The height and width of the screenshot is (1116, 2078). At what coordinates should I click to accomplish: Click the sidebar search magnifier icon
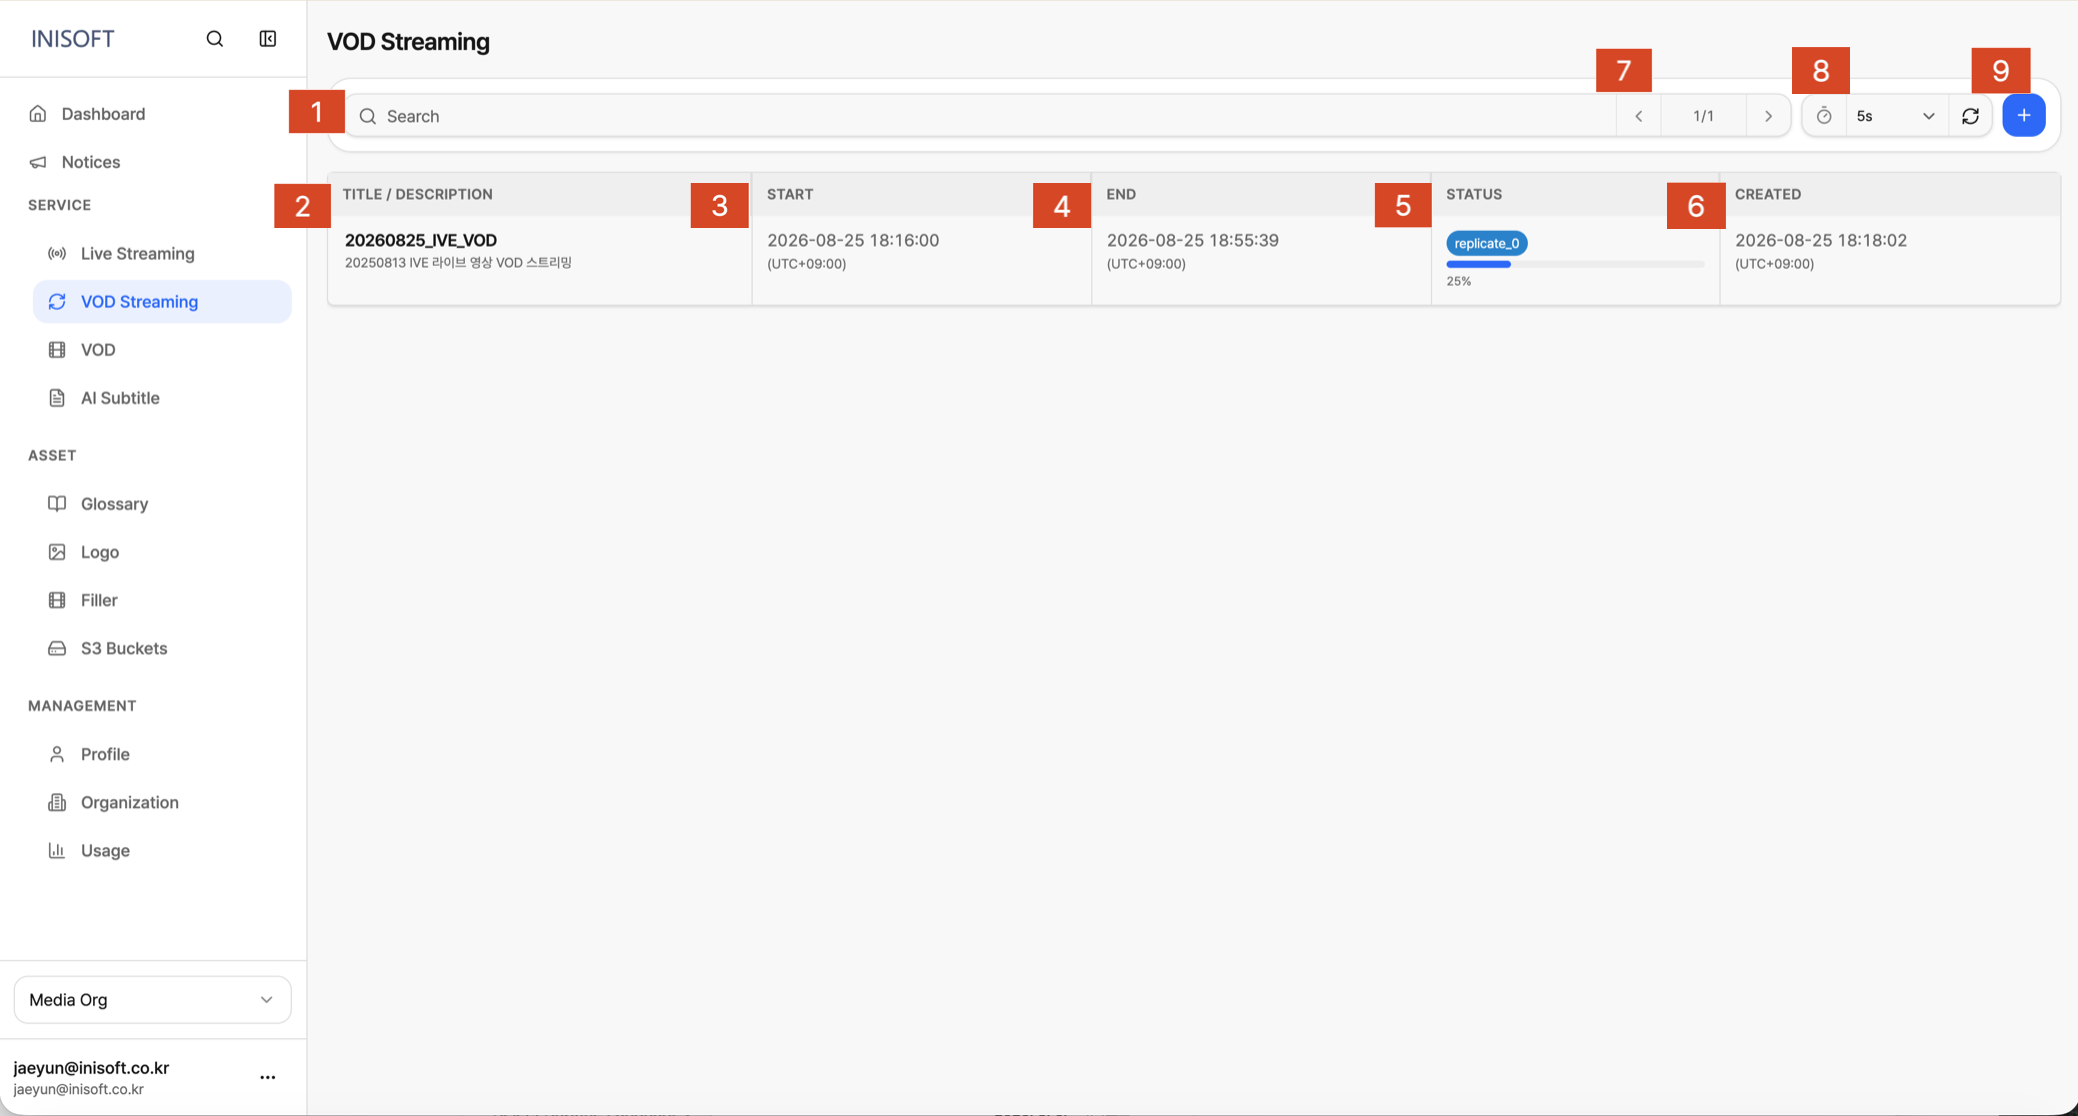(x=214, y=39)
